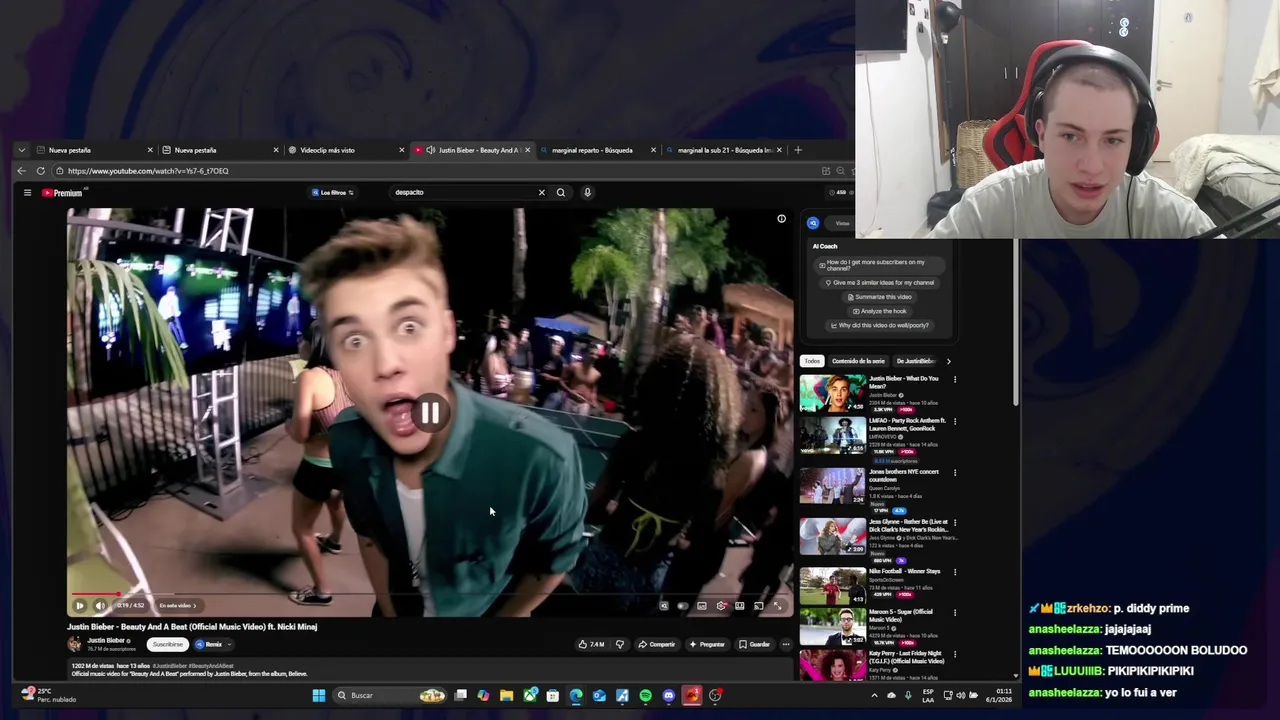Click the play/pause button in player controls
This screenshot has height=720, width=1280.
click(80, 605)
